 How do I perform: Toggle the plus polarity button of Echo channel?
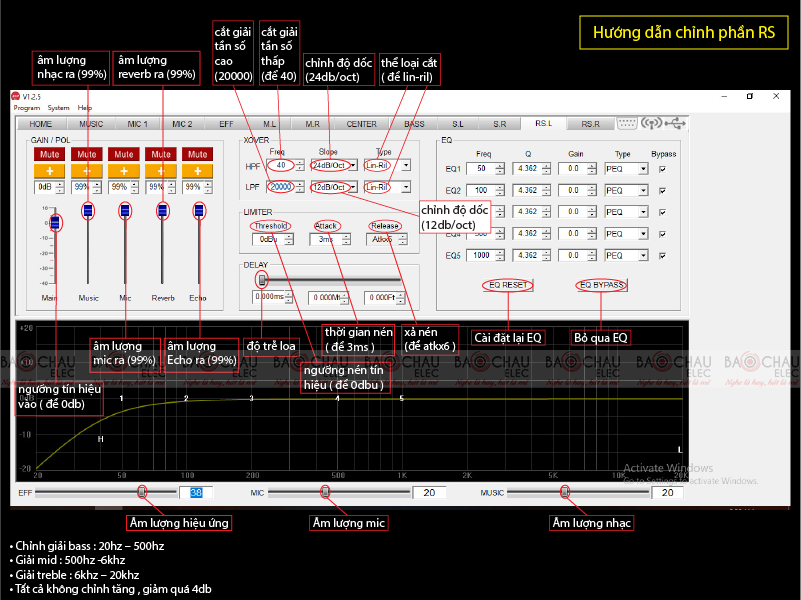(x=197, y=171)
